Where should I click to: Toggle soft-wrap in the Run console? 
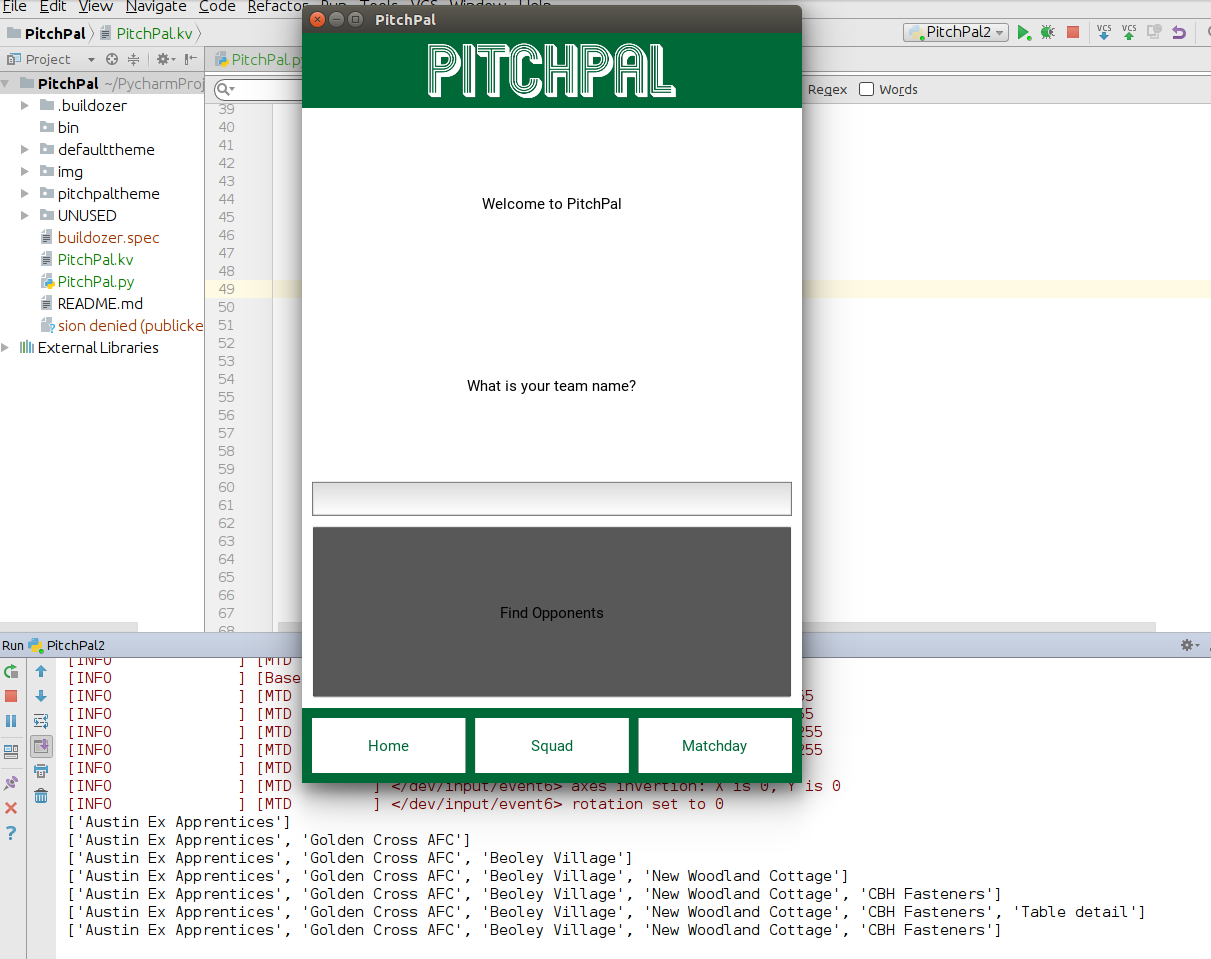click(x=41, y=721)
